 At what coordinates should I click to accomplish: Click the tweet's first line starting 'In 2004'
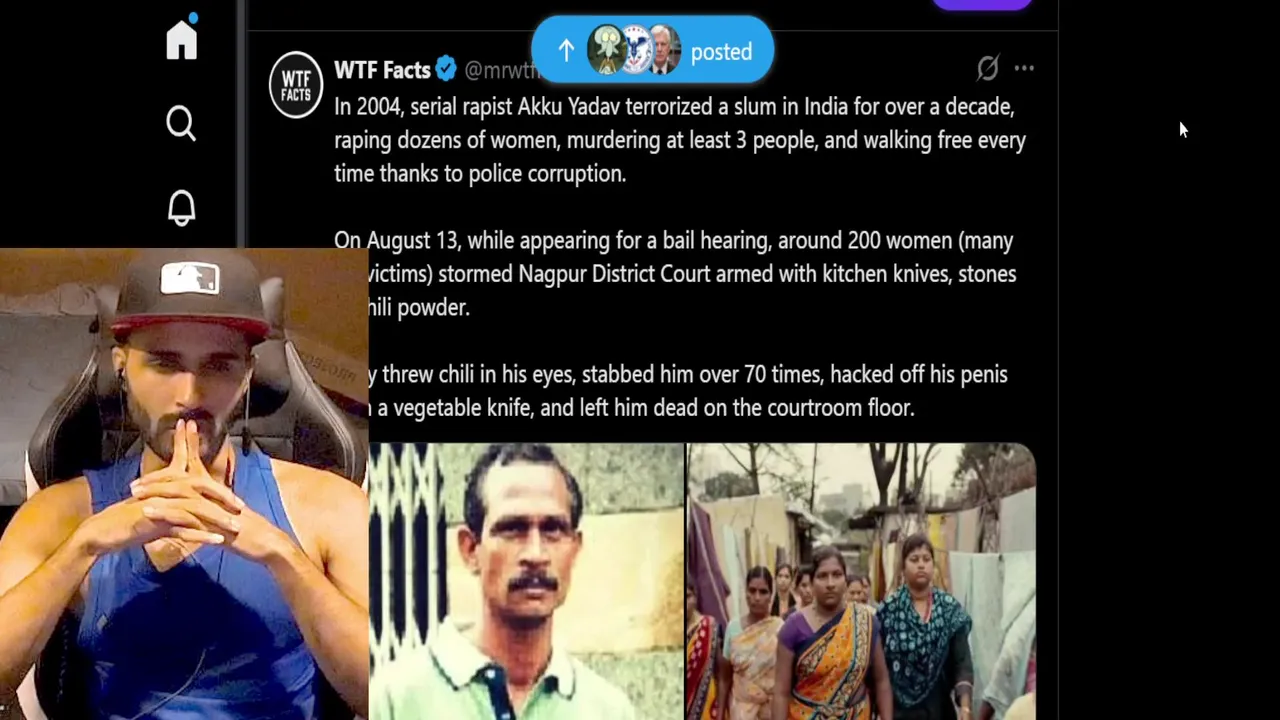pyautogui.click(x=674, y=106)
